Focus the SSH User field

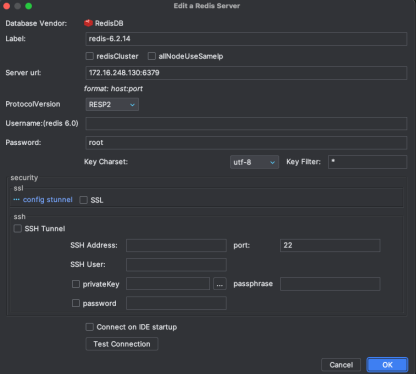point(176,265)
